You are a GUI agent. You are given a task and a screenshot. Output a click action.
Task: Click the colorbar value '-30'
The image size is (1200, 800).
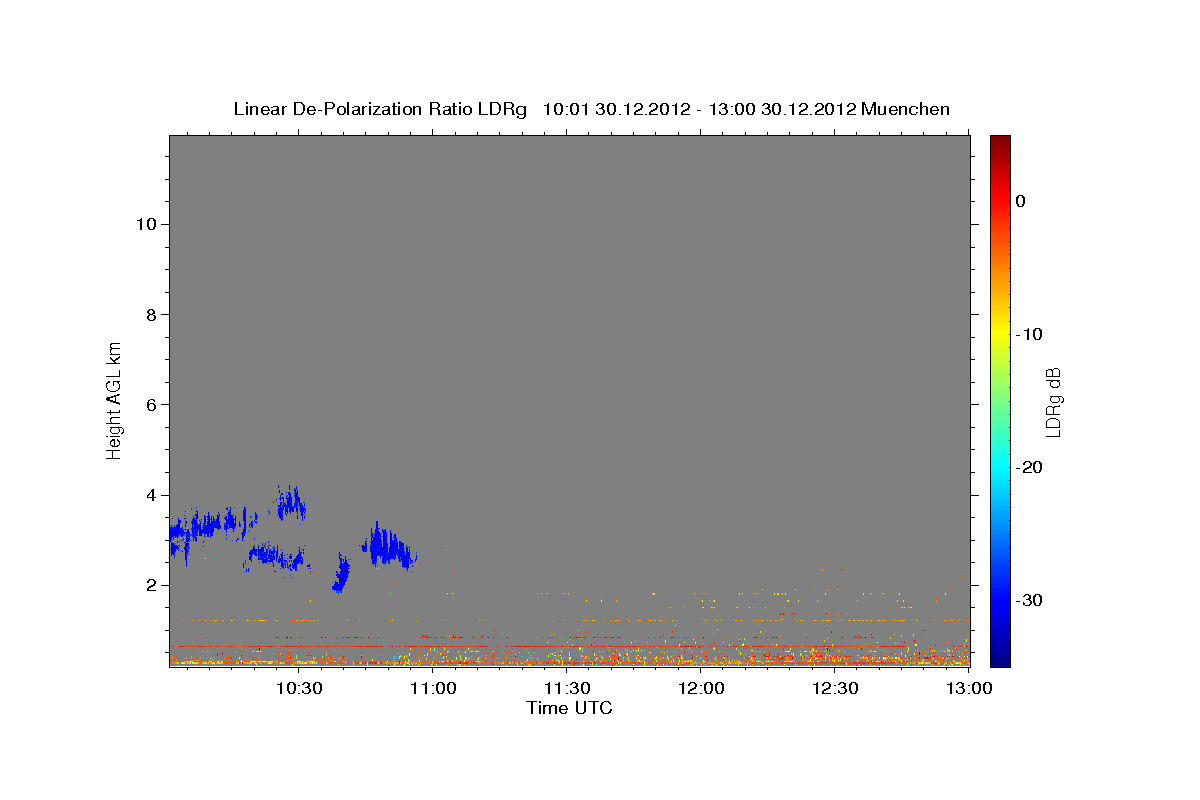click(x=1030, y=601)
